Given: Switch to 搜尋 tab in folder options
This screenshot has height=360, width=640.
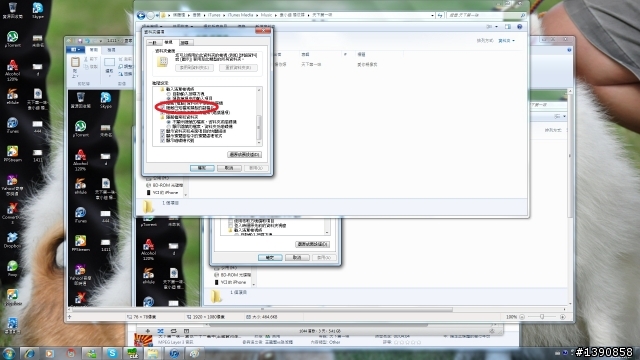Looking at the screenshot, I should [185, 42].
